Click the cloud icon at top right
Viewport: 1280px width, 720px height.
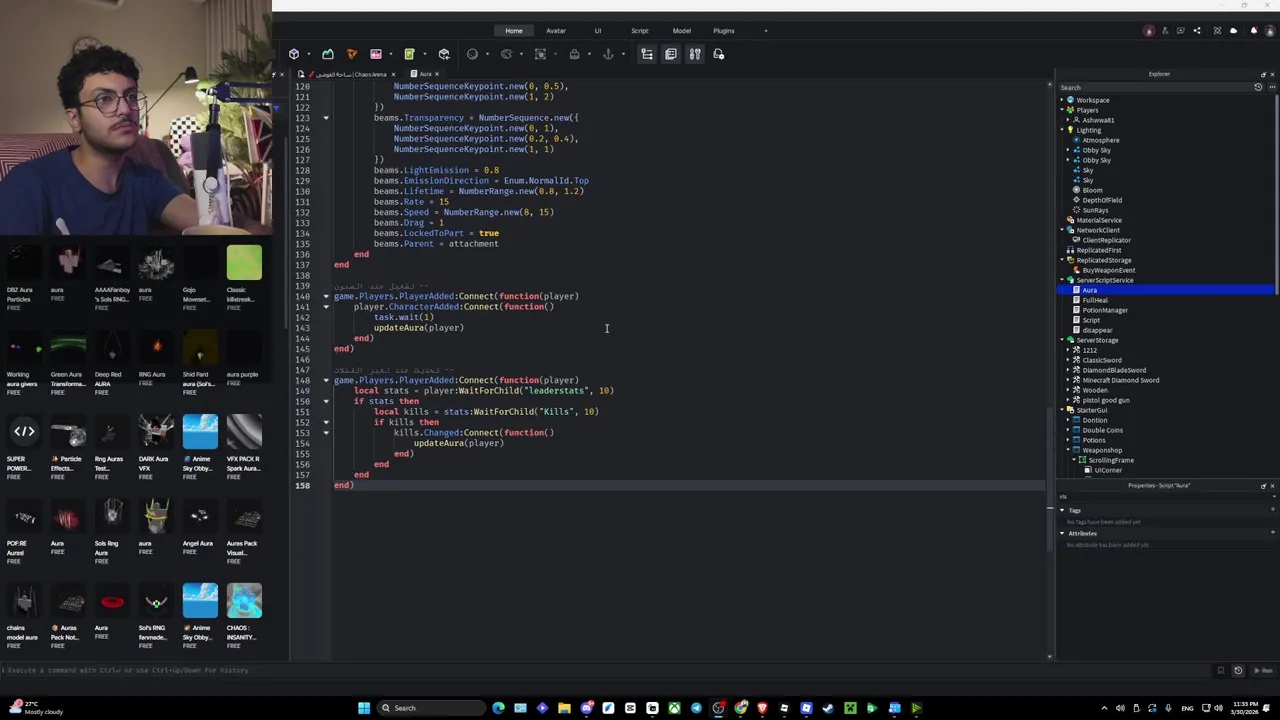[x=1233, y=31]
